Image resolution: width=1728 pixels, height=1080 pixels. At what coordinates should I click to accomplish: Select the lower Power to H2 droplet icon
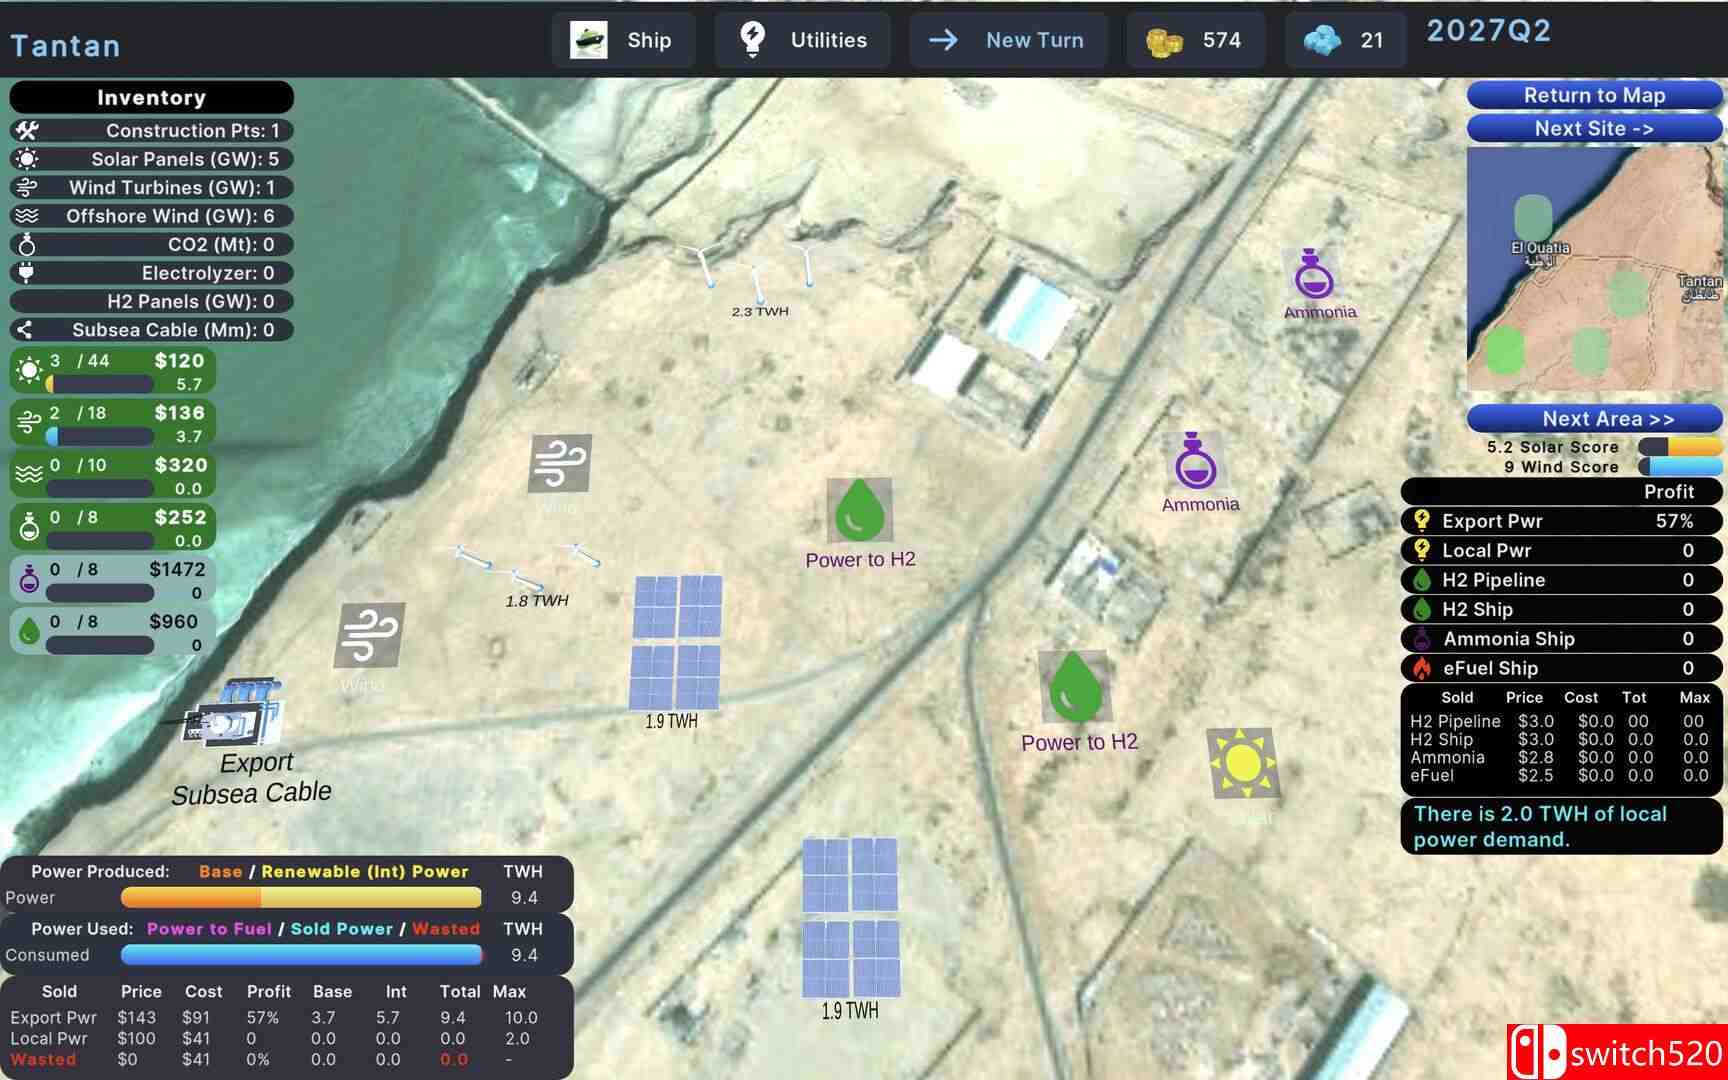click(1074, 687)
